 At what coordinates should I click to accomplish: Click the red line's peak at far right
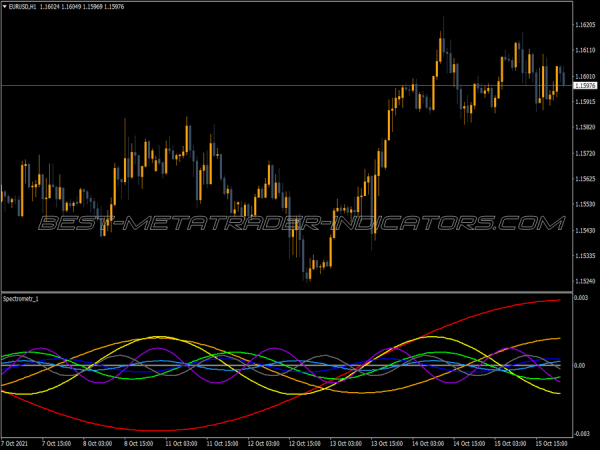pyautogui.click(x=555, y=300)
